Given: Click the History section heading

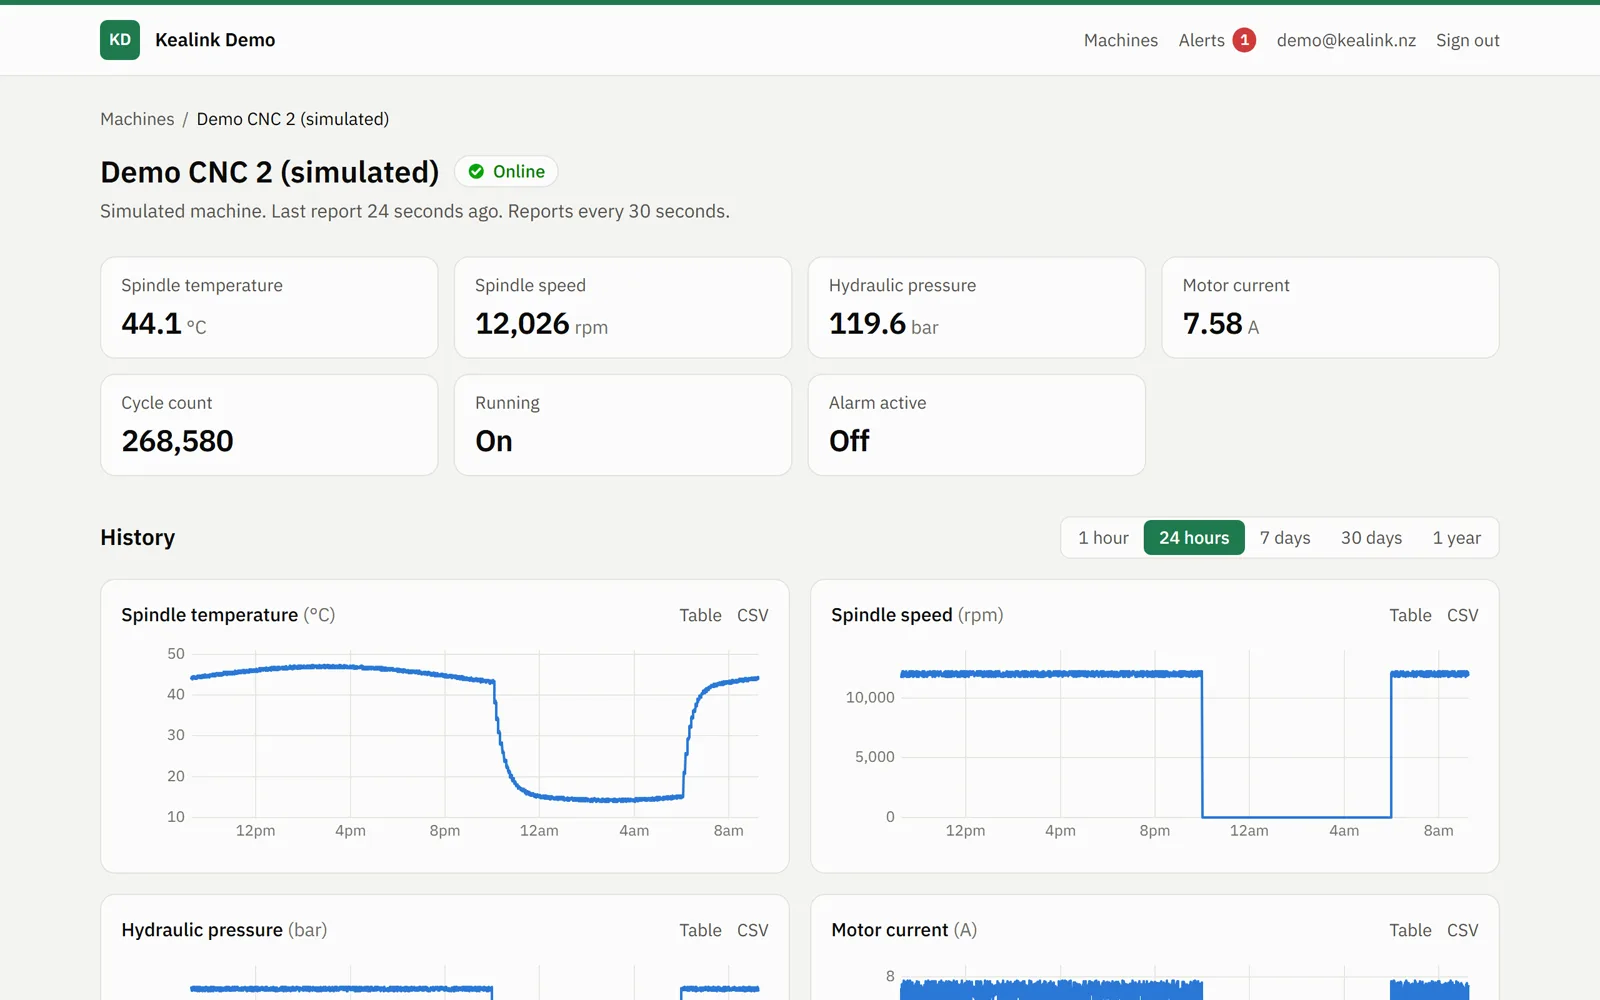Looking at the screenshot, I should click(138, 538).
